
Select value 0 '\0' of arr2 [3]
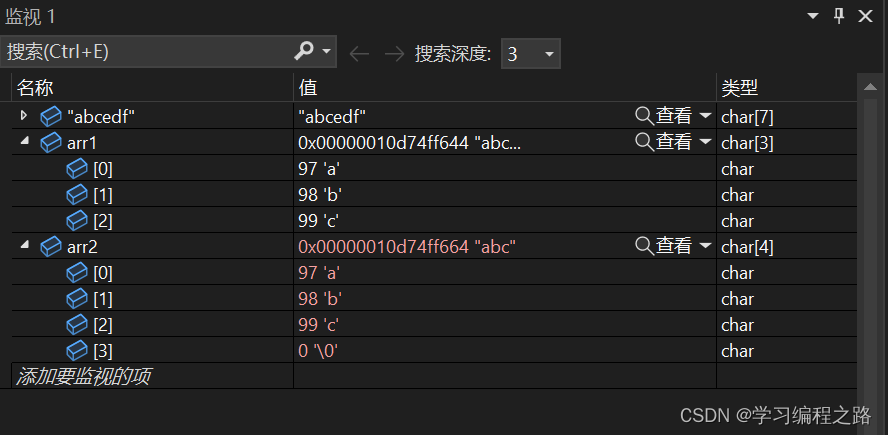[x=318, y=352]
